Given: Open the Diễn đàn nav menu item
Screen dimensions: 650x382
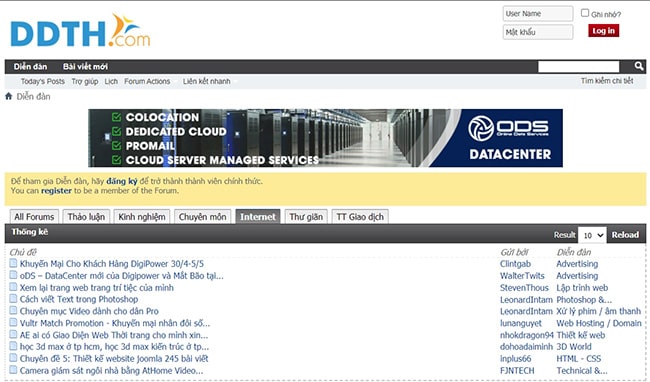Looking at the screenshot, I should pyautogui.click(x=30, y=66).
